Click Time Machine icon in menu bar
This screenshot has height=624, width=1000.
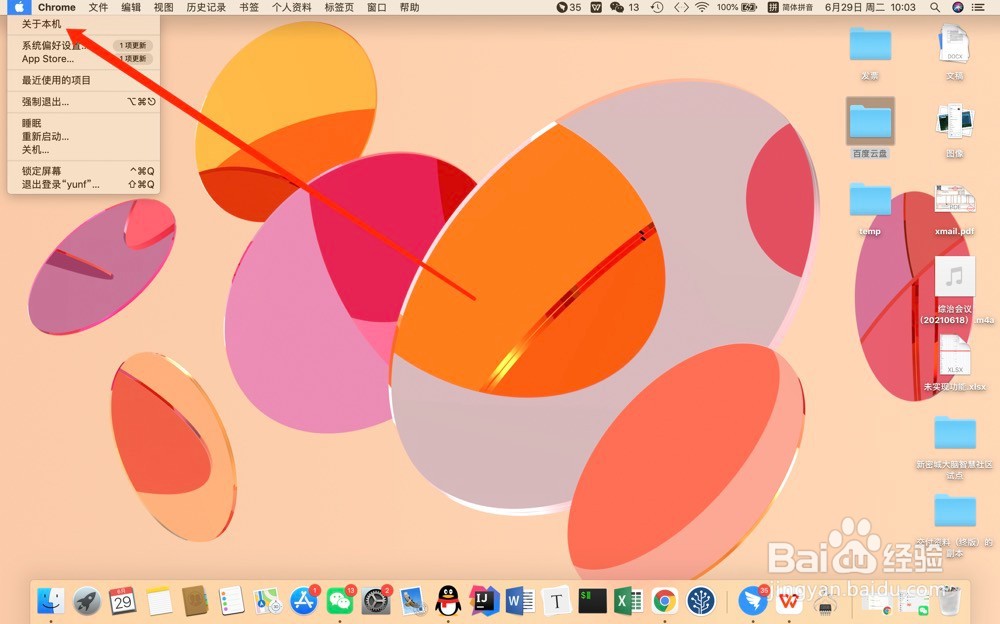point(657,7)
